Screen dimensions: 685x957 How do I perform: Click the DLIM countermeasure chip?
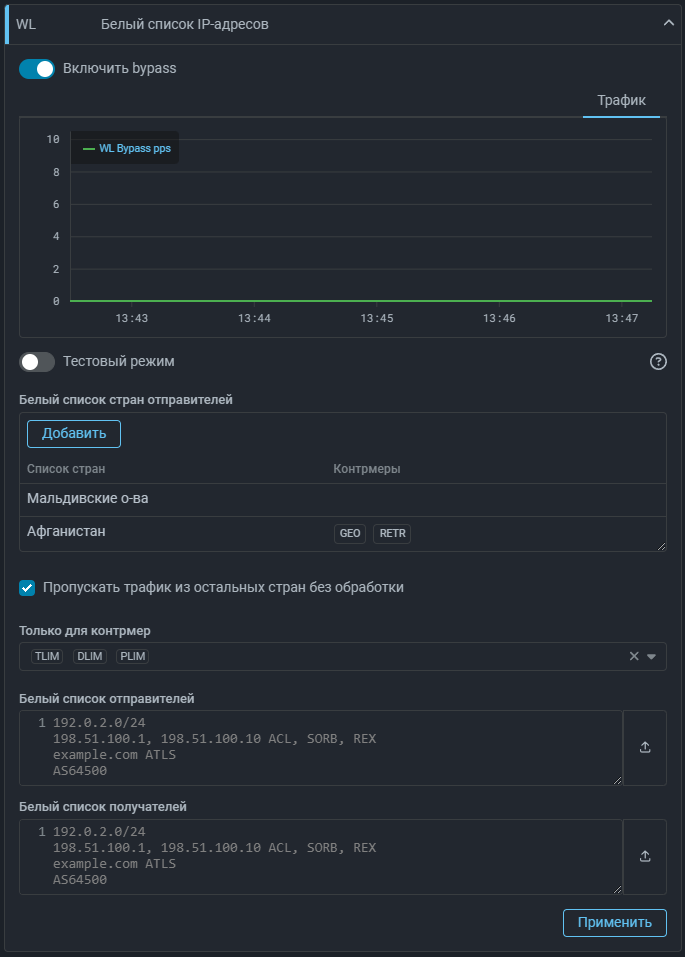tap(90, 656)
